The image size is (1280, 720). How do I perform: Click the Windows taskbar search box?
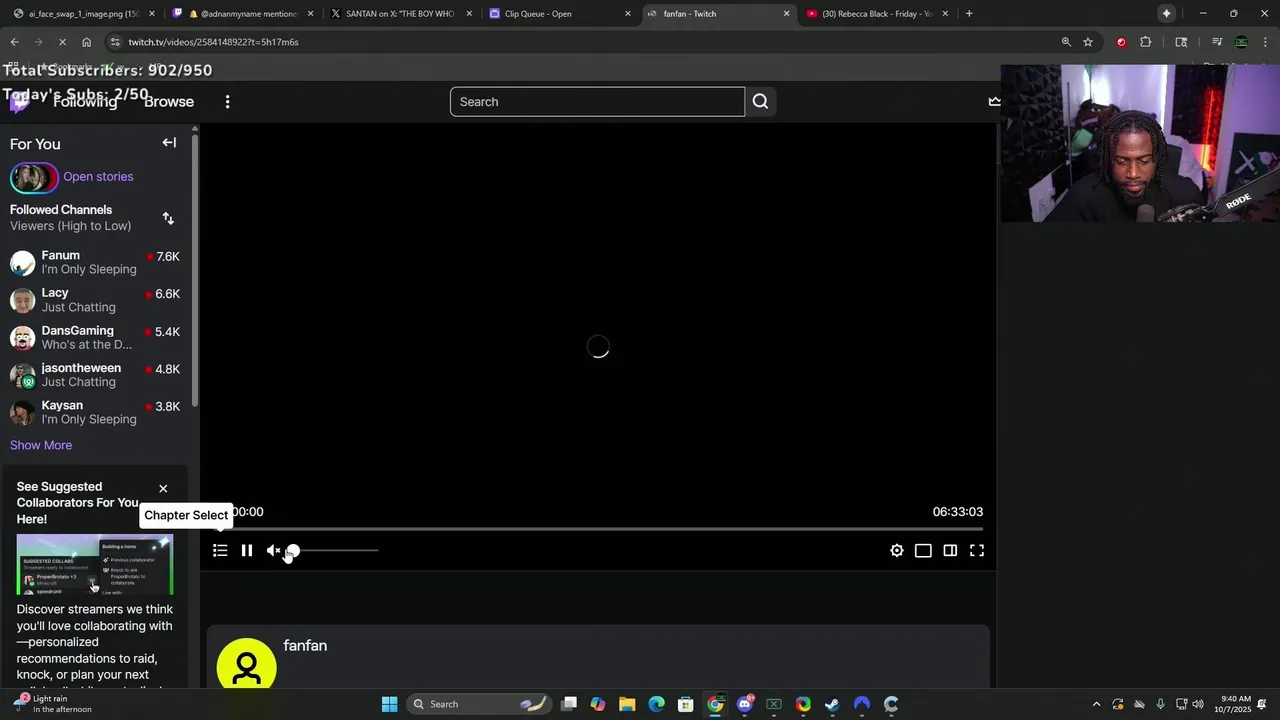pyautogui.click(x=480, y=704)
